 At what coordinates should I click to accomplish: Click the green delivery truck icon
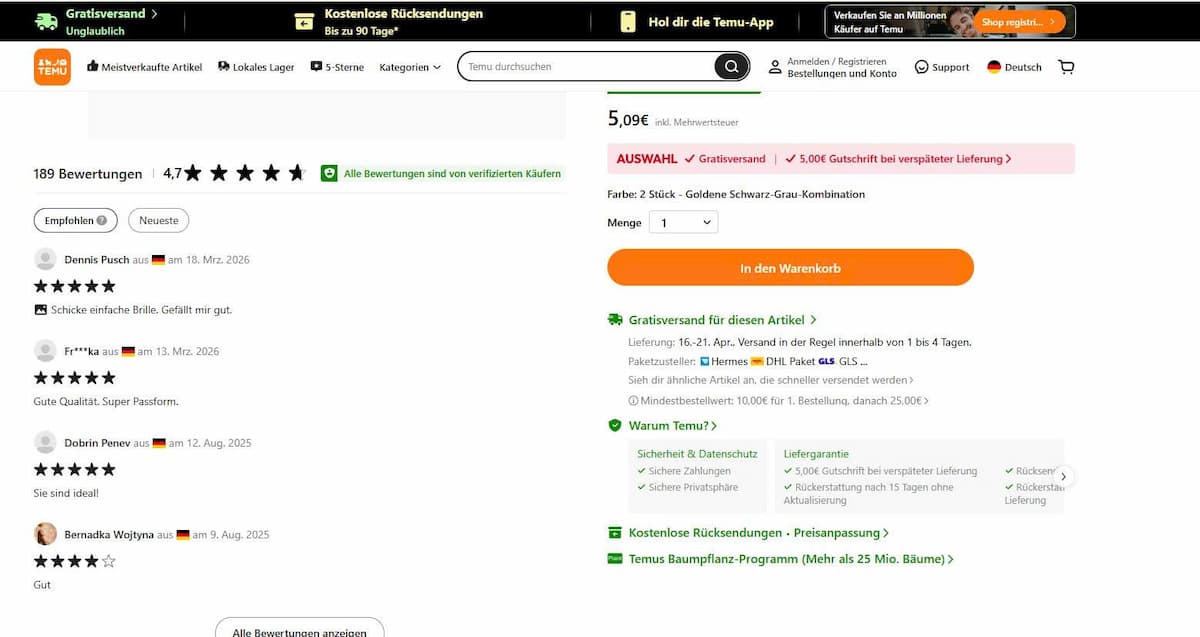tap(615, 320)
